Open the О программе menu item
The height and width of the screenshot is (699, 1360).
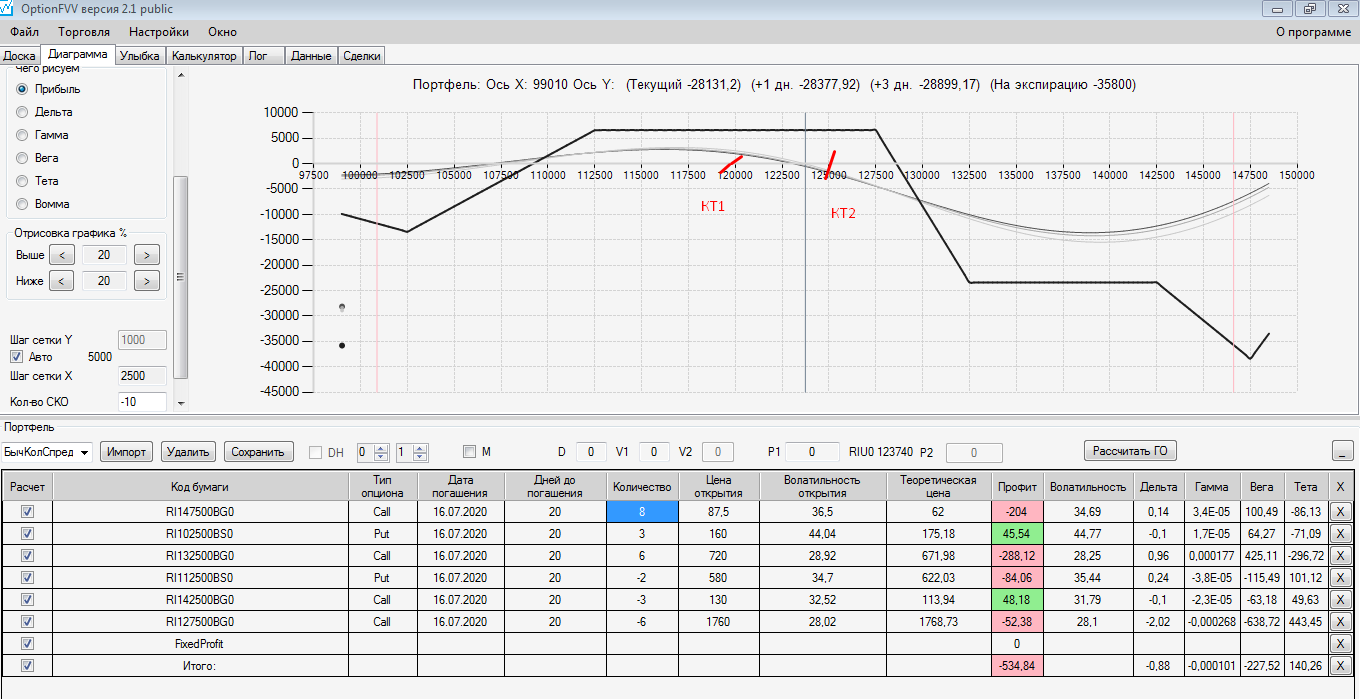click(1313, 32)
